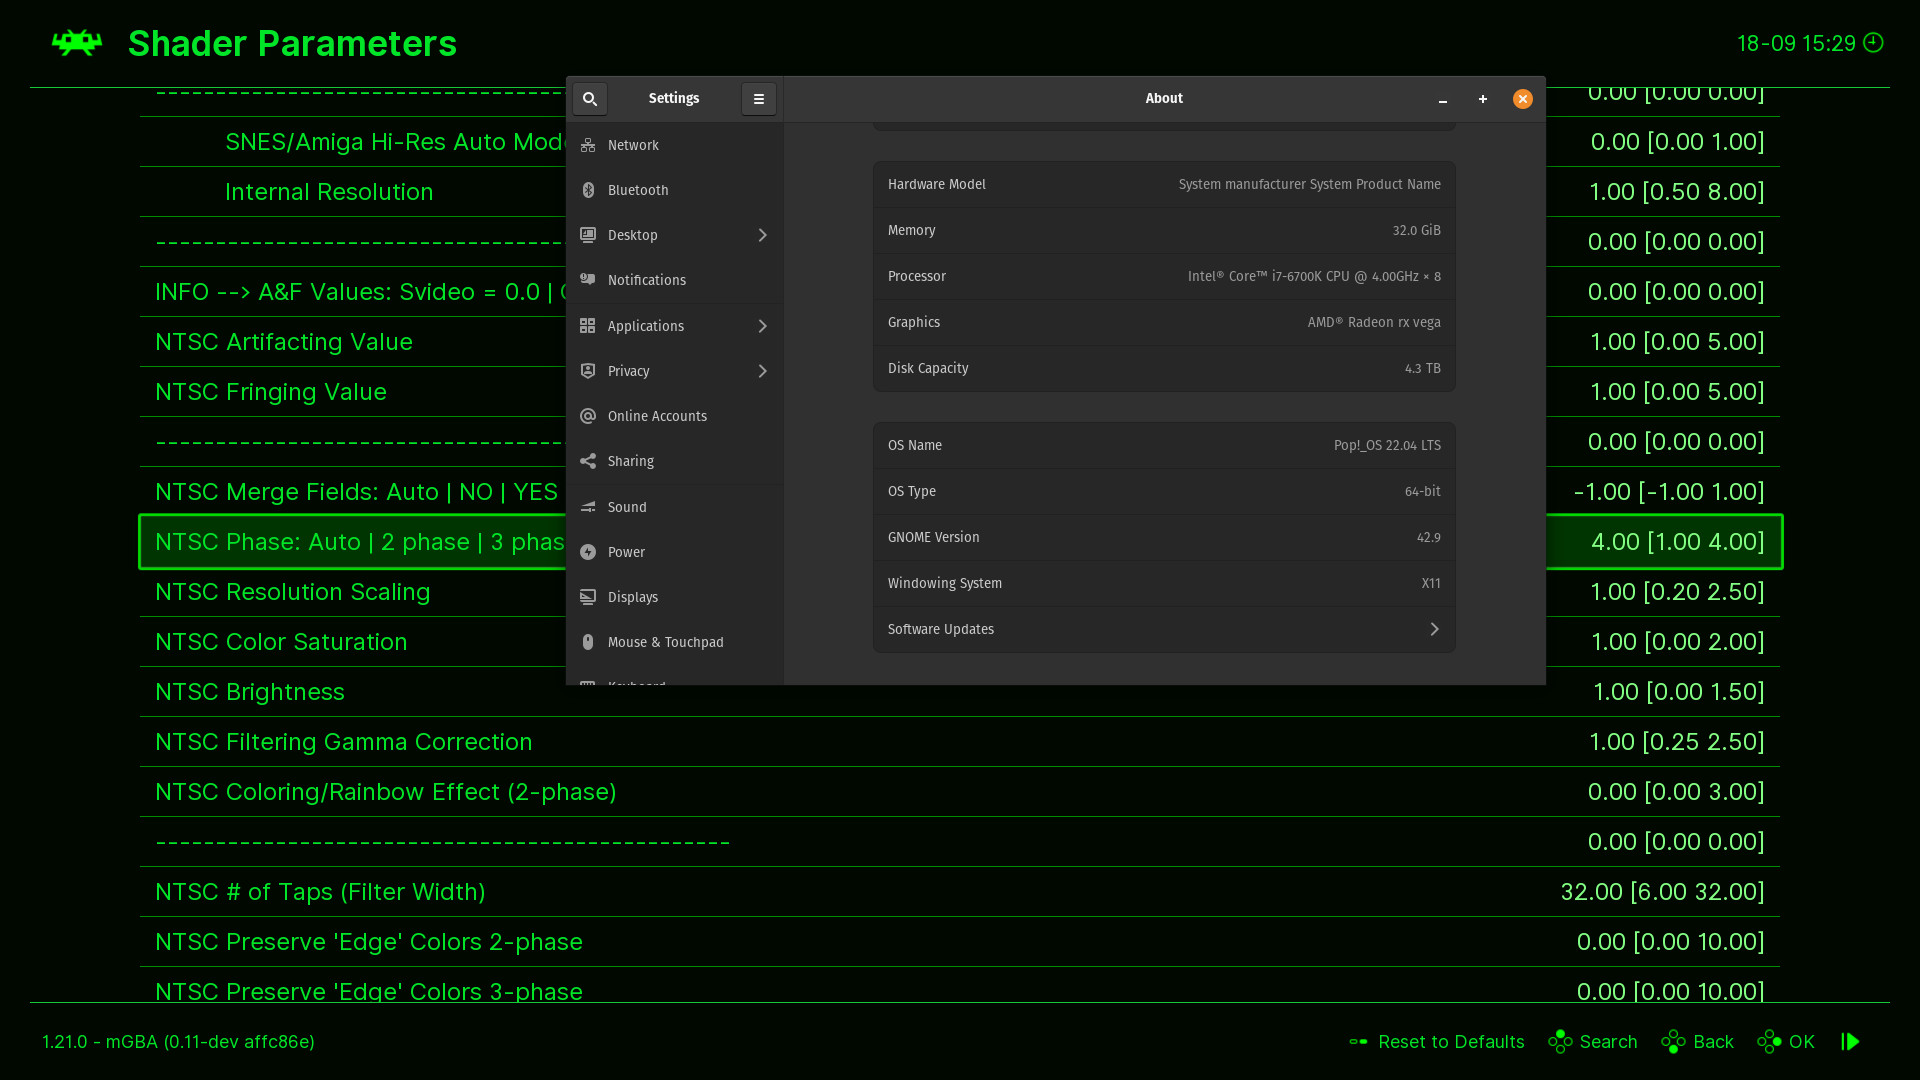
Task: Click the green play arrow icon
Action: 1851,1042
